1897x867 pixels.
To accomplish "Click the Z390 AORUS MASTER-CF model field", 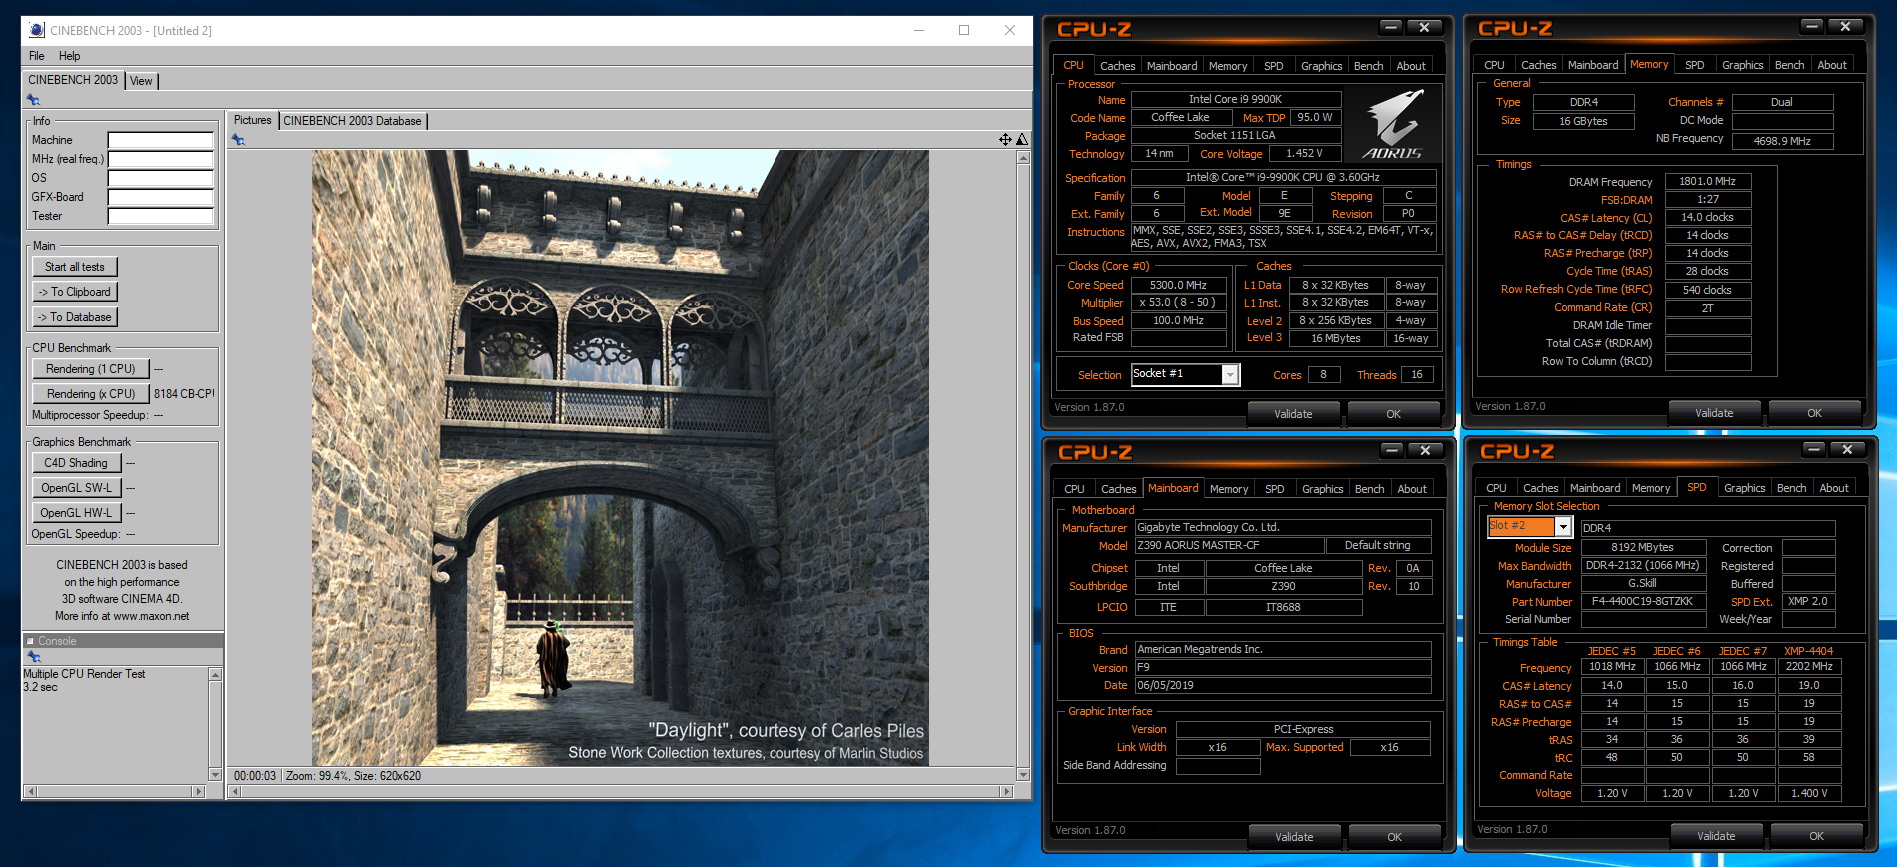I will coord(1229,546).
